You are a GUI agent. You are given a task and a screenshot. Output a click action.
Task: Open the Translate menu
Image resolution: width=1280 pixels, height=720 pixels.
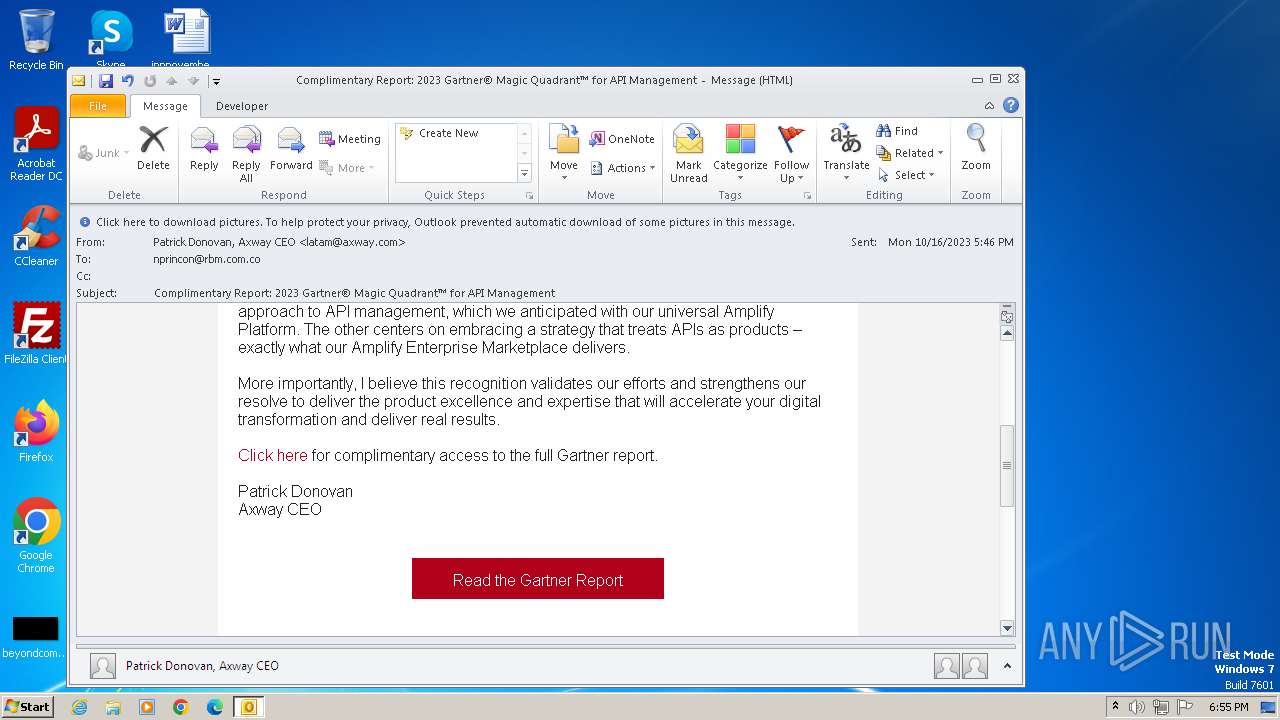846,154
